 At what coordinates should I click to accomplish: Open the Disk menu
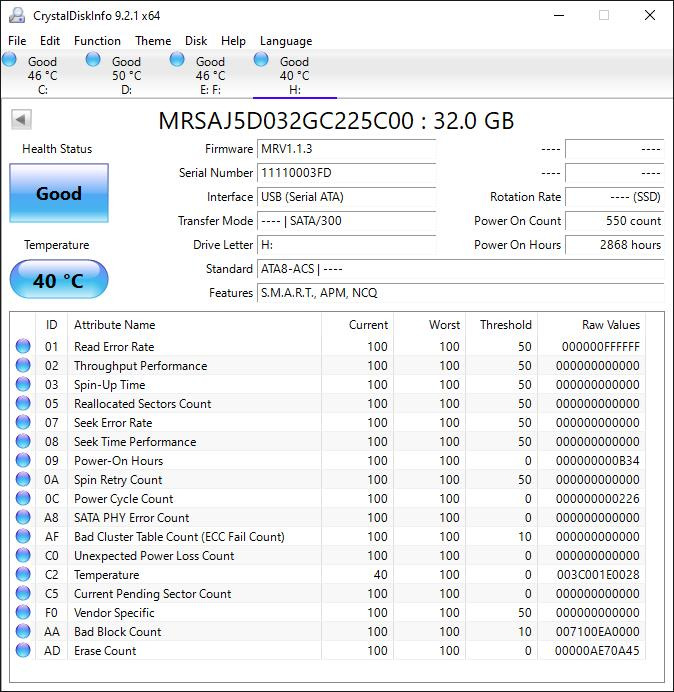point(196,41)
